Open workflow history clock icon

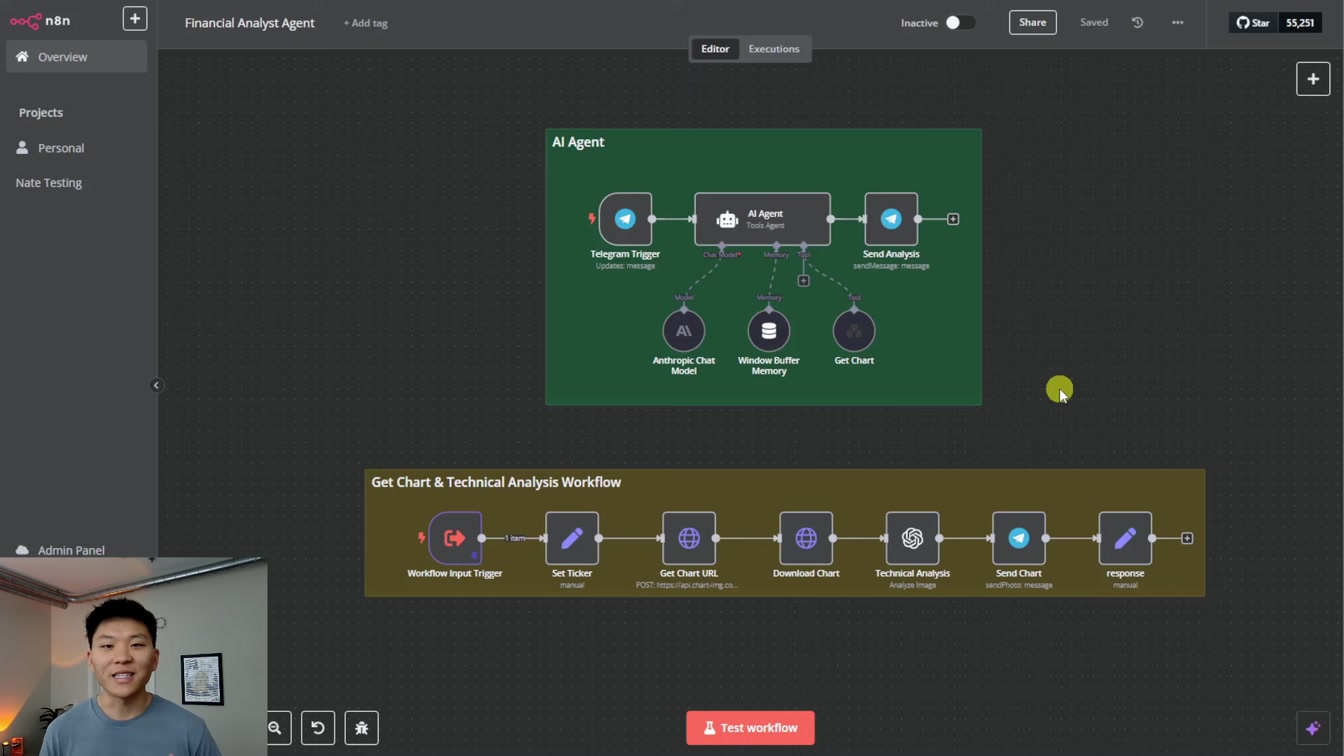1137,22
